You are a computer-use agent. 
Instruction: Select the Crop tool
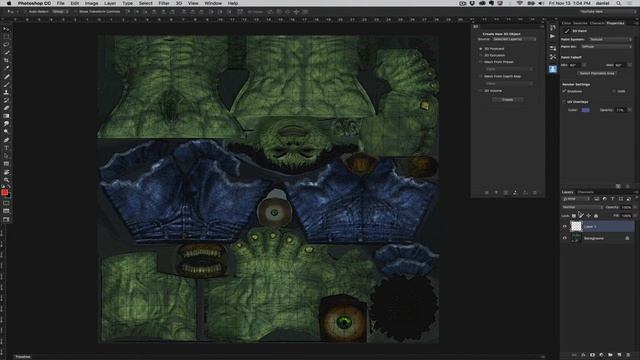[6, 60]
